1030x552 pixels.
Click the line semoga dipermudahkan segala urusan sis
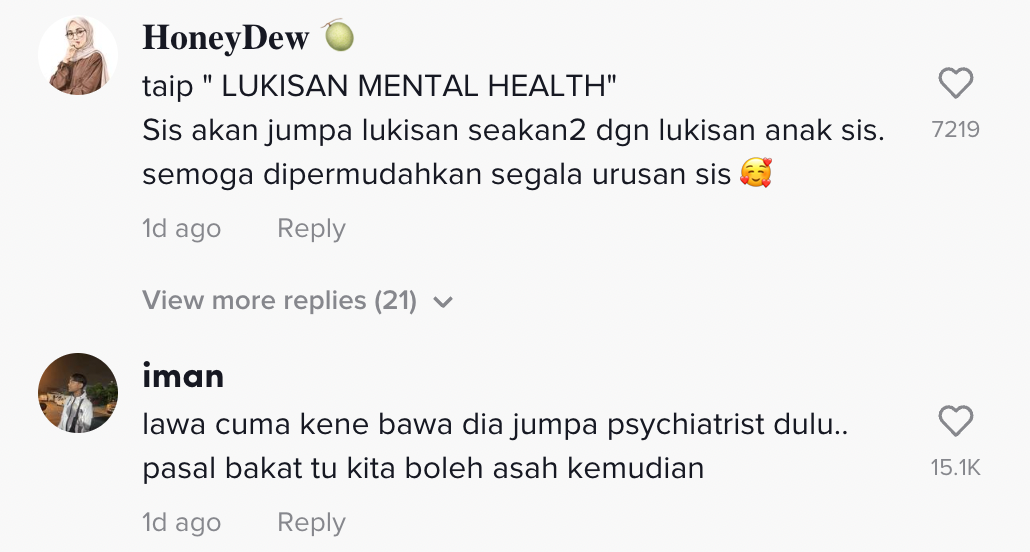[457, 174]
